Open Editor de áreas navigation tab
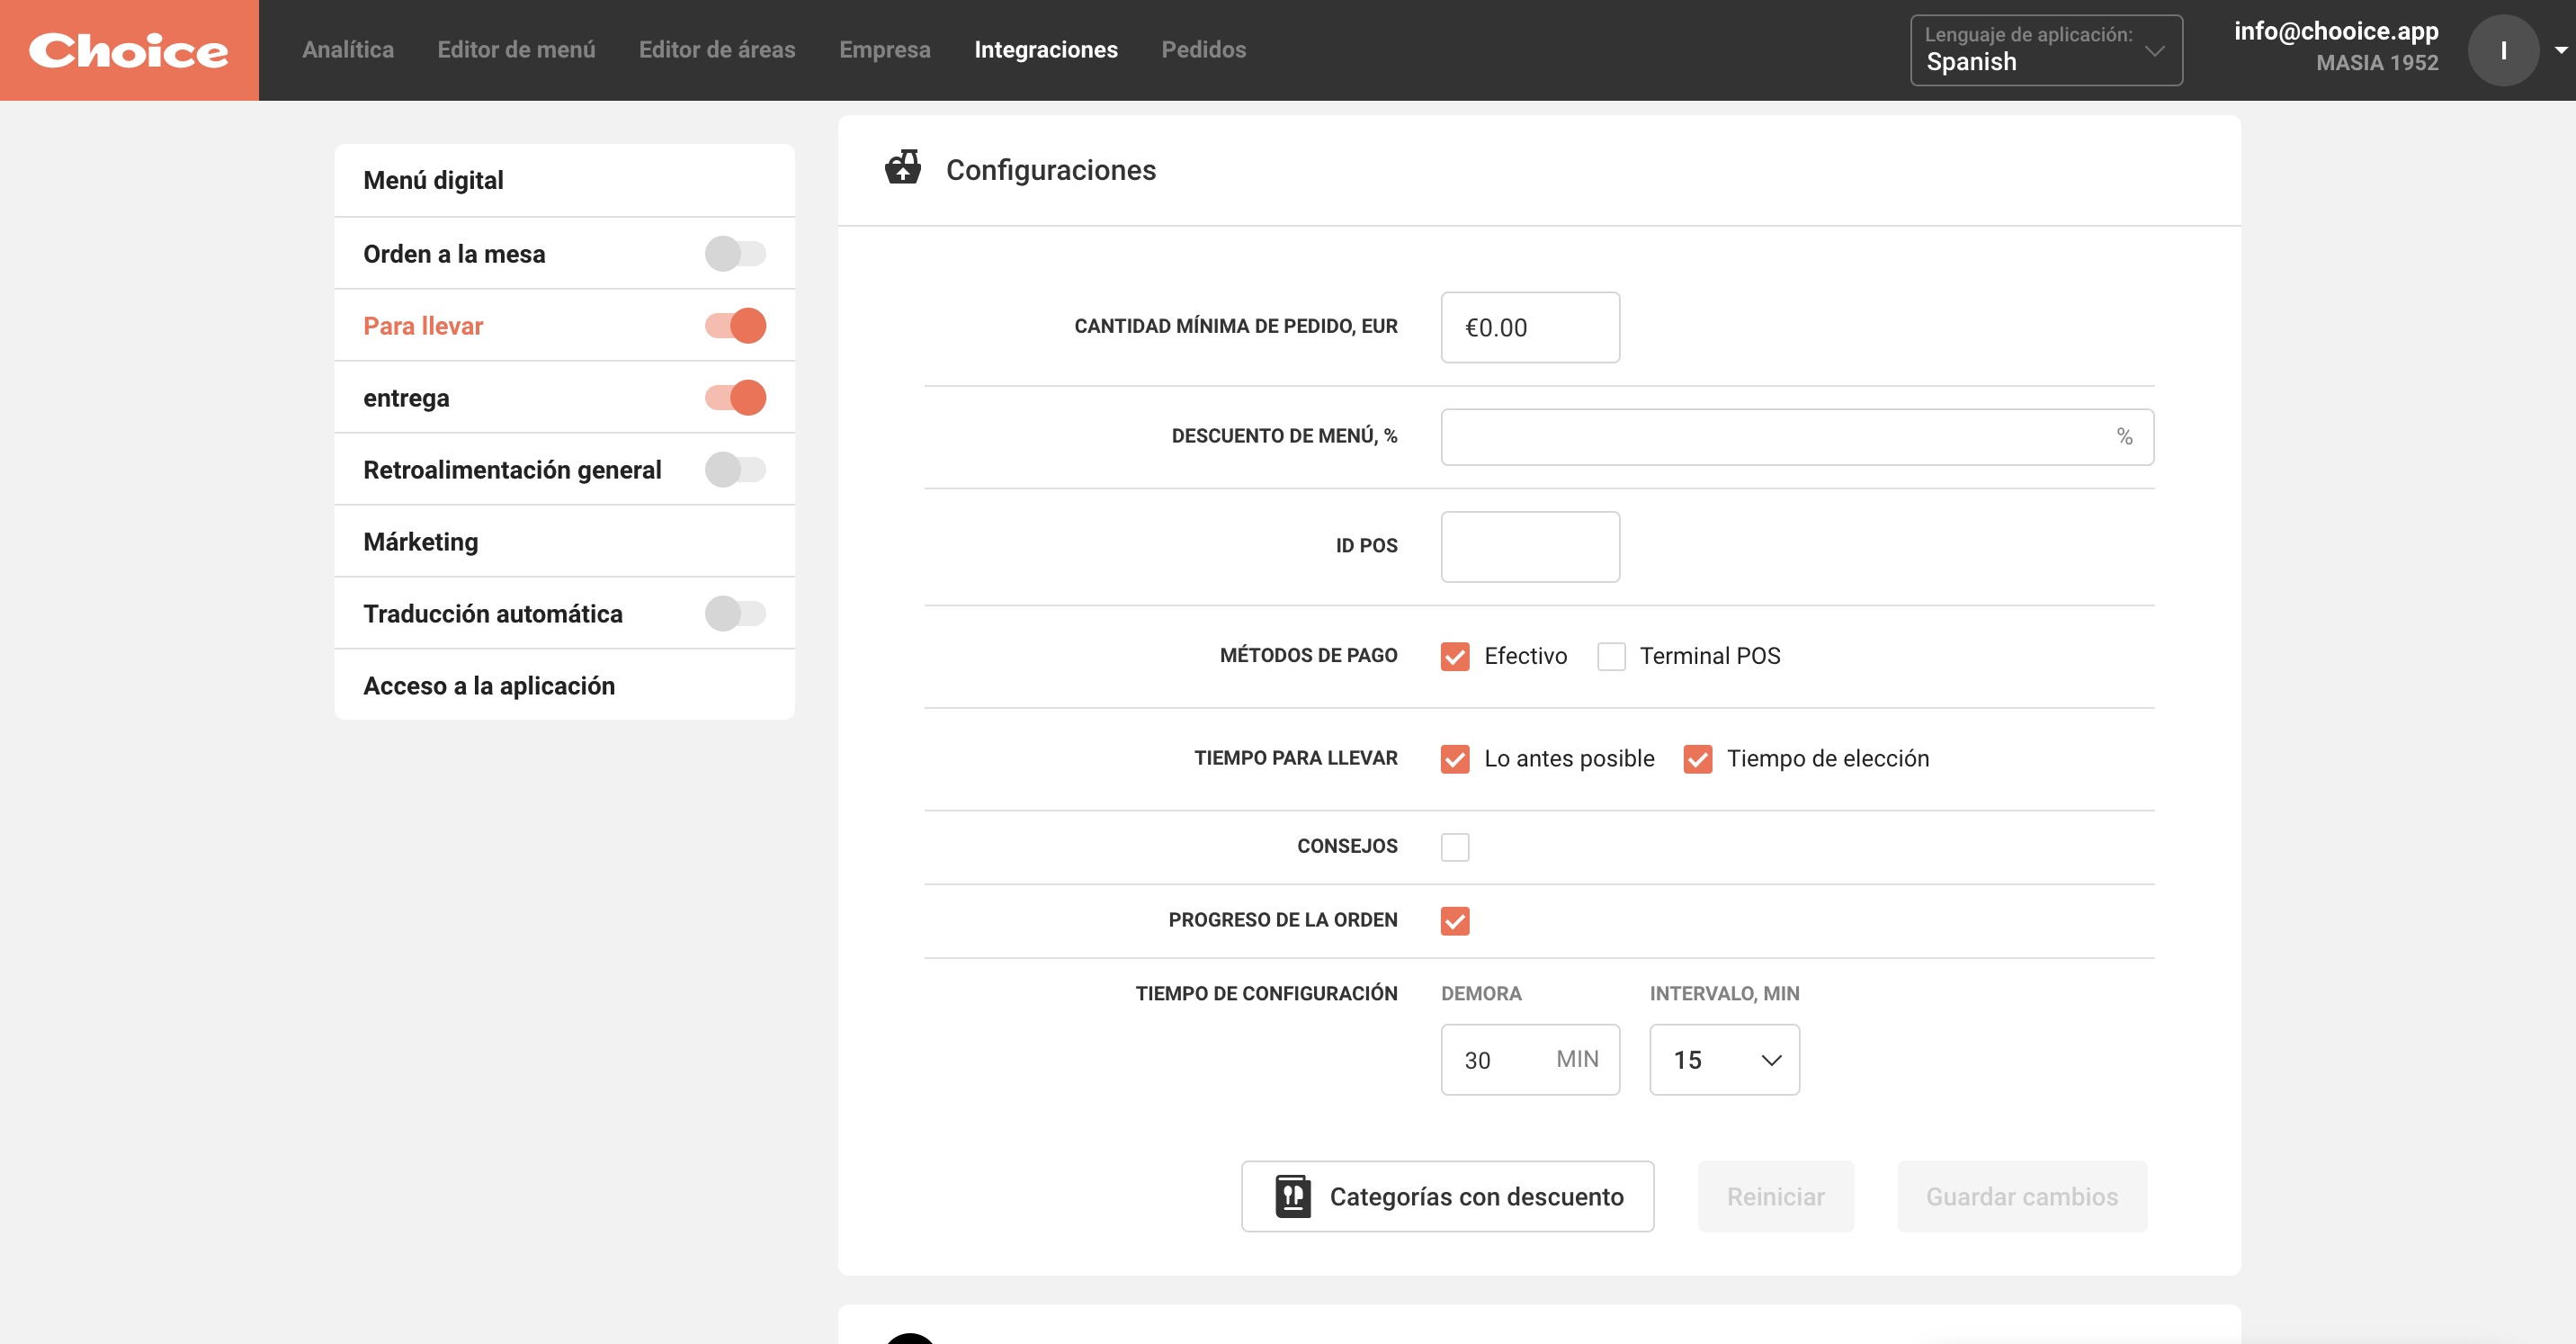This screenshot has height=1344, width=2576. pos(717,49)
